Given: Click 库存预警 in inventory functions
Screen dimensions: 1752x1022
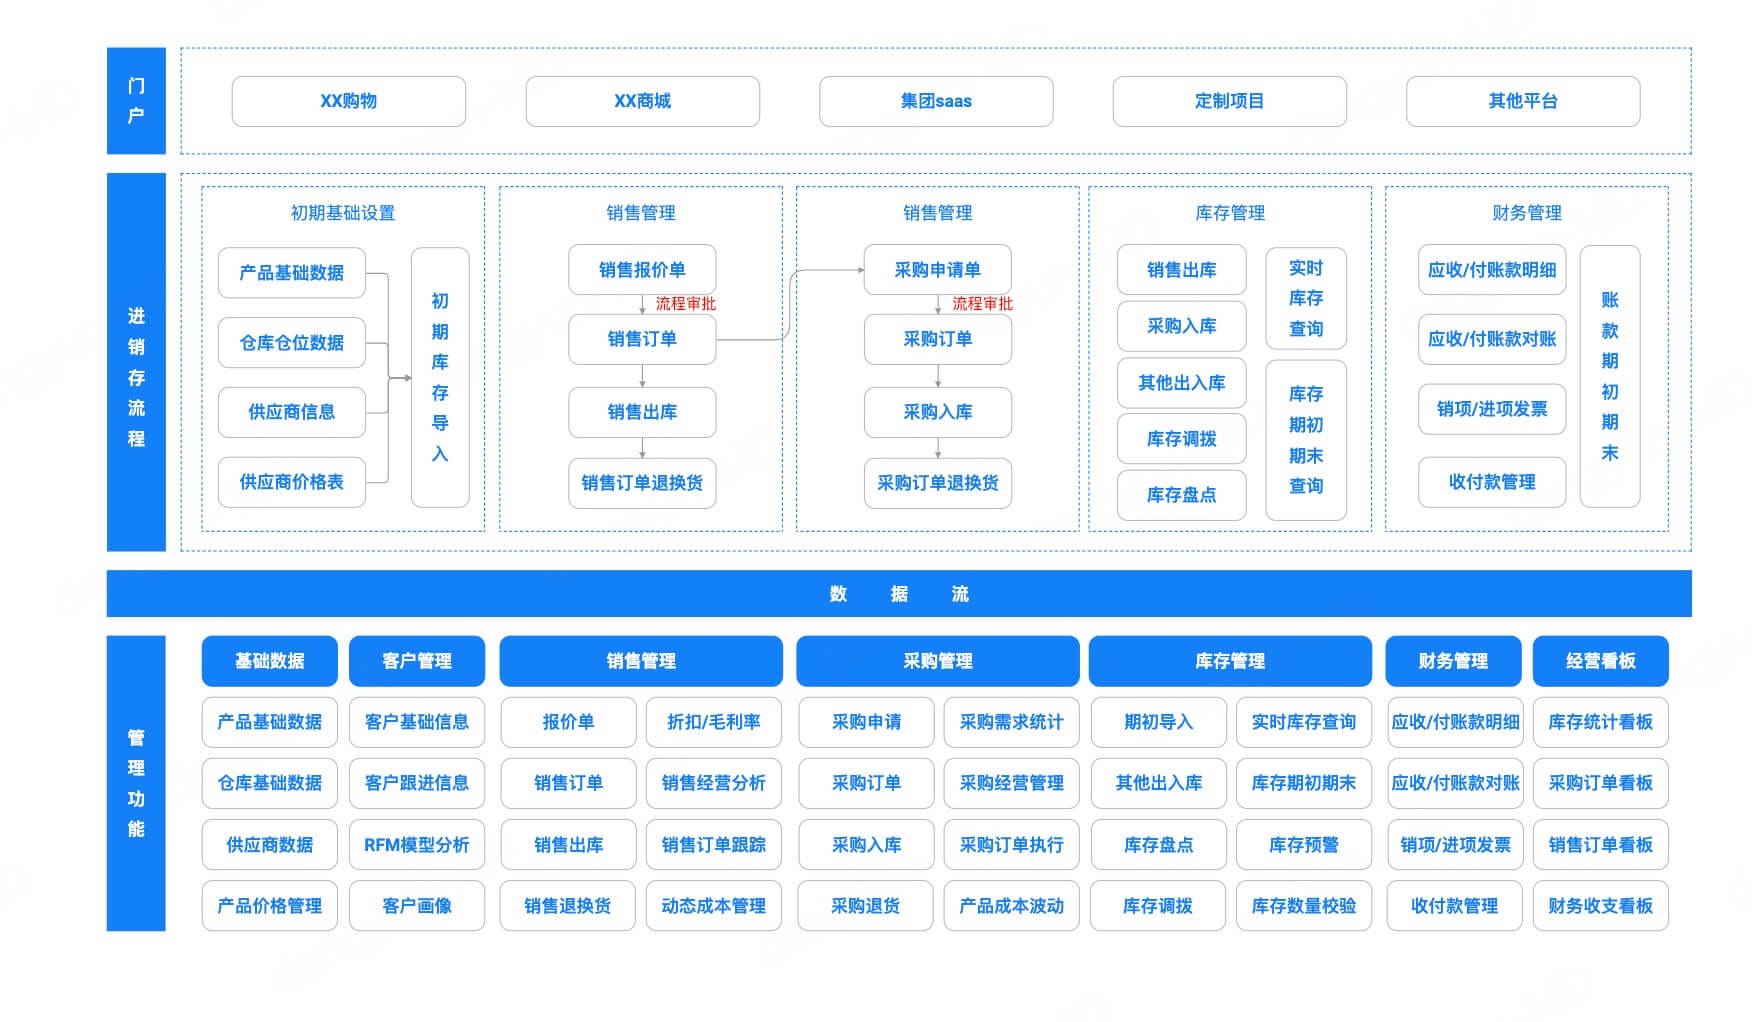Looking at the screenshot, I should [x=1304, y=845].
